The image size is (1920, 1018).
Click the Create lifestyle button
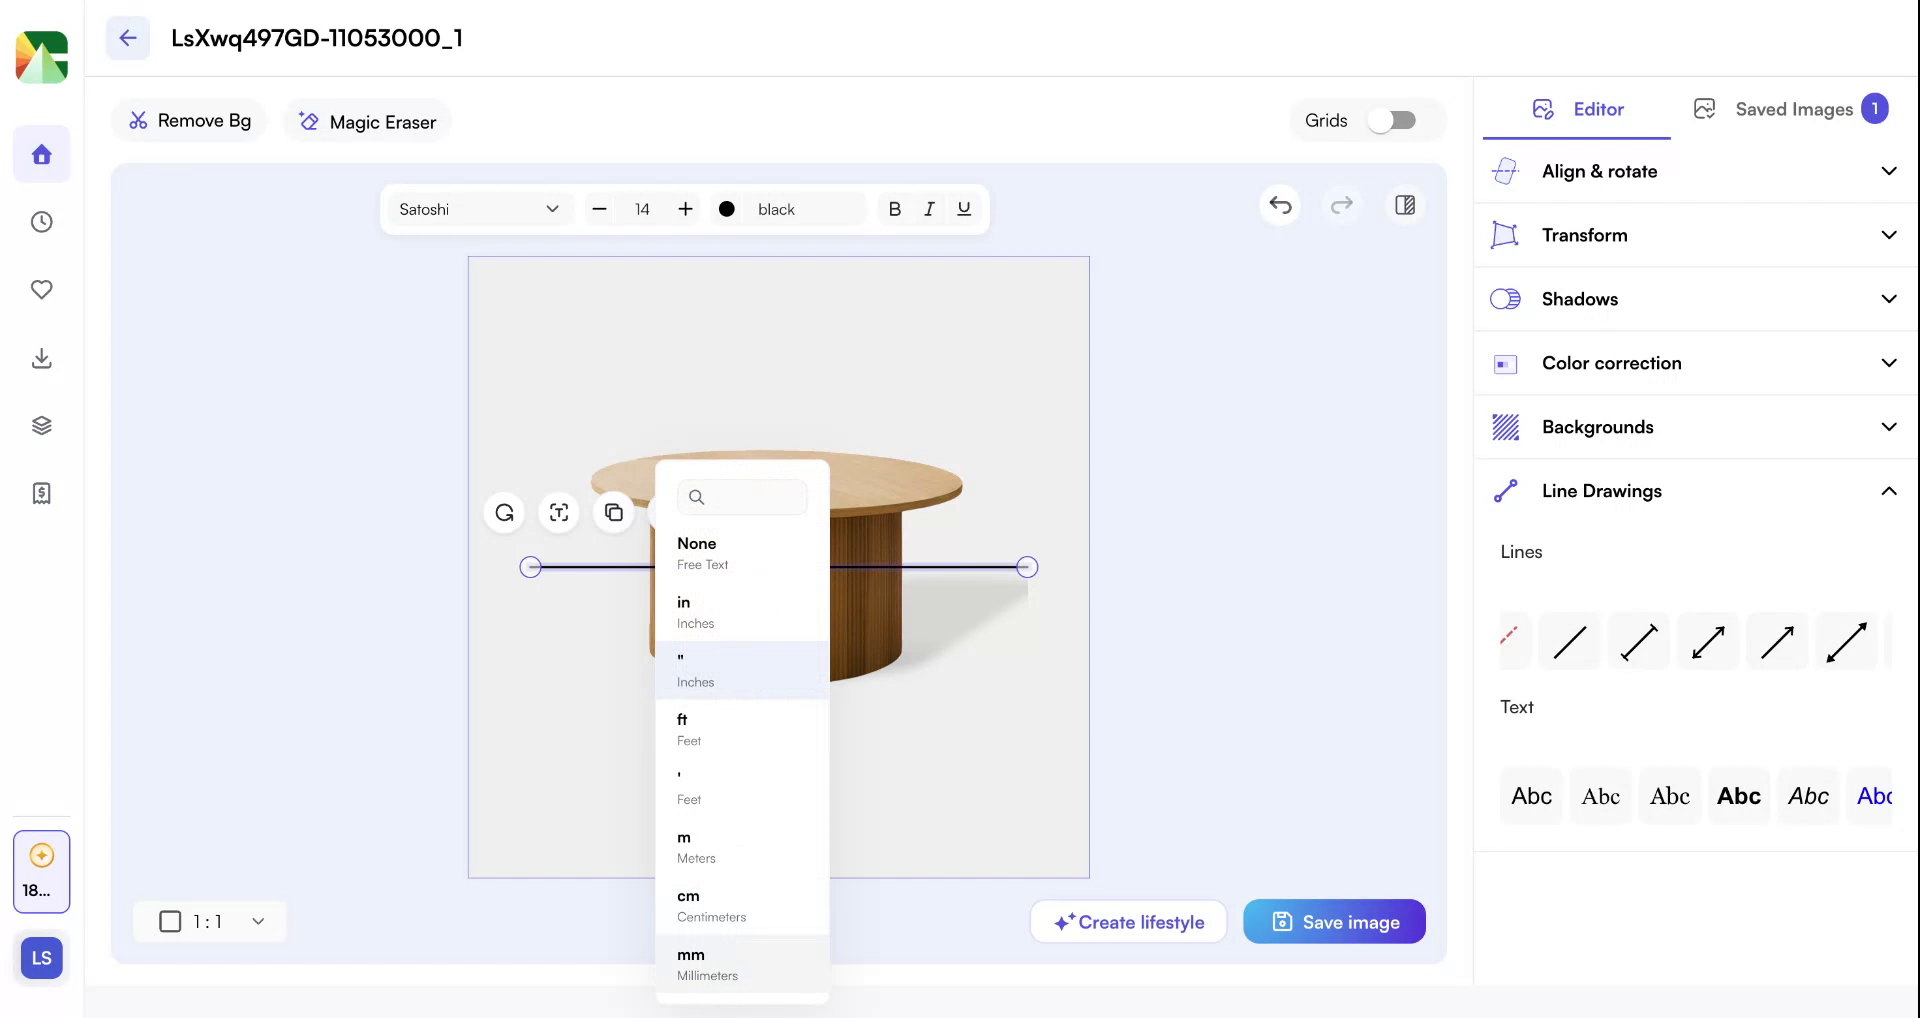pos(1128,921)
